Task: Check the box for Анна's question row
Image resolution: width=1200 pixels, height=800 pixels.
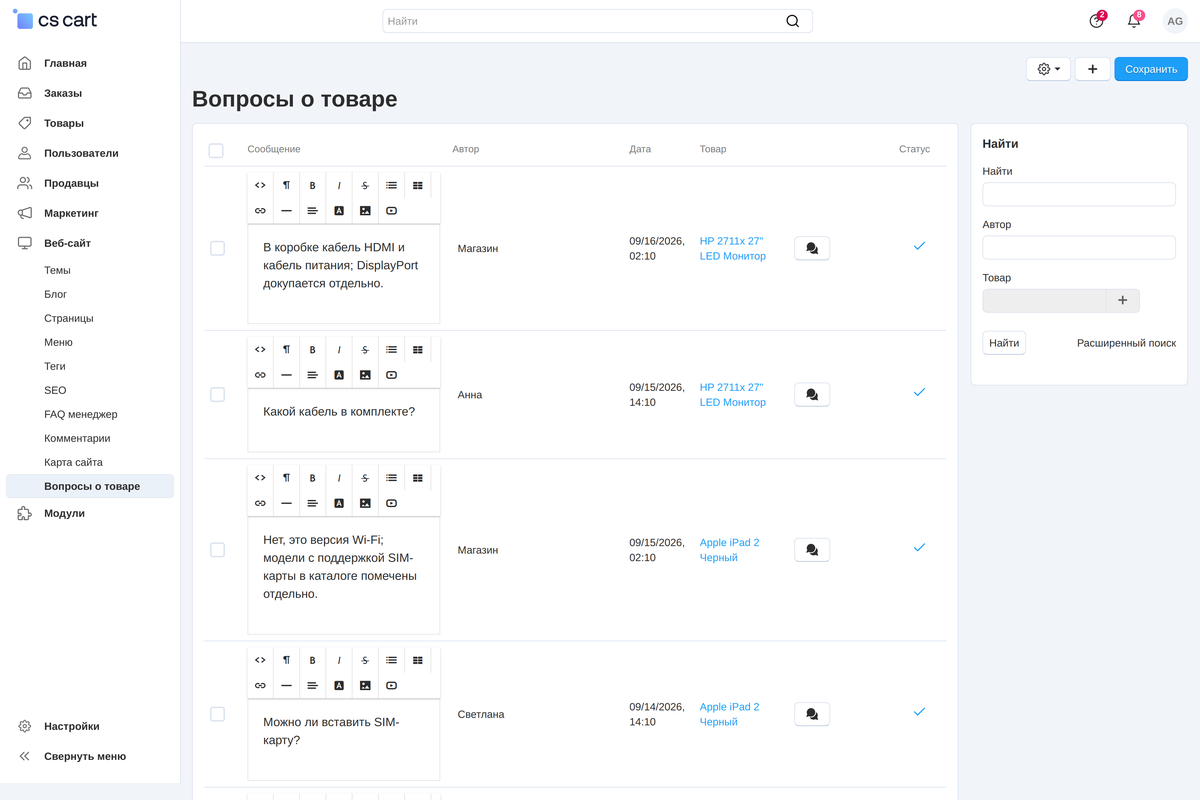Action: (x=217, y=395)
